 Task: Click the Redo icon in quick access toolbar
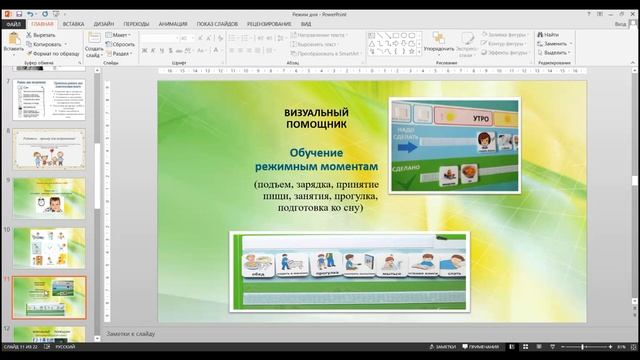coord(45,14)
